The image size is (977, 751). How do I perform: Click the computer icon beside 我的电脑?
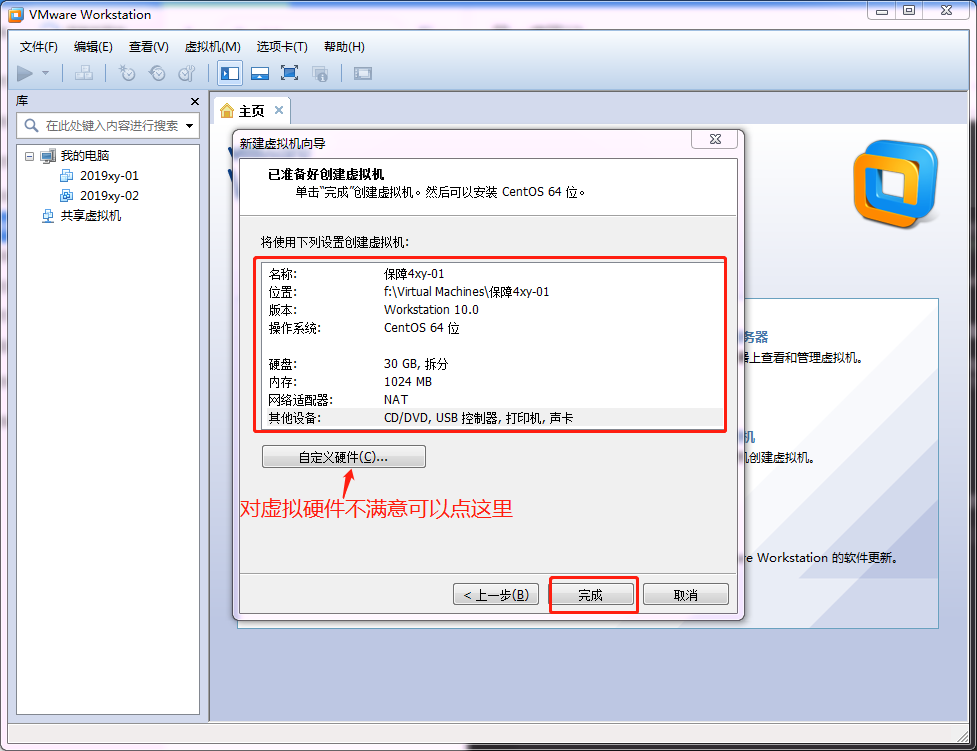48,156
